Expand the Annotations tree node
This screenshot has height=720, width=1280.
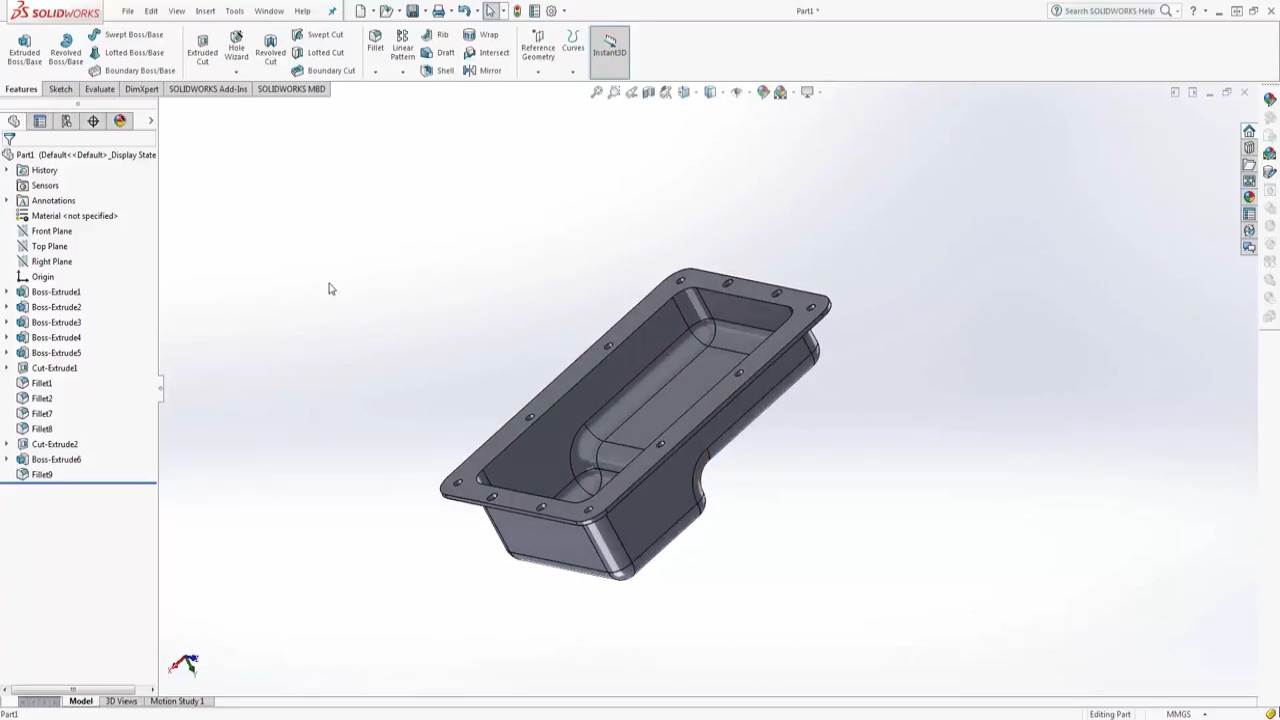coord(7,201)
